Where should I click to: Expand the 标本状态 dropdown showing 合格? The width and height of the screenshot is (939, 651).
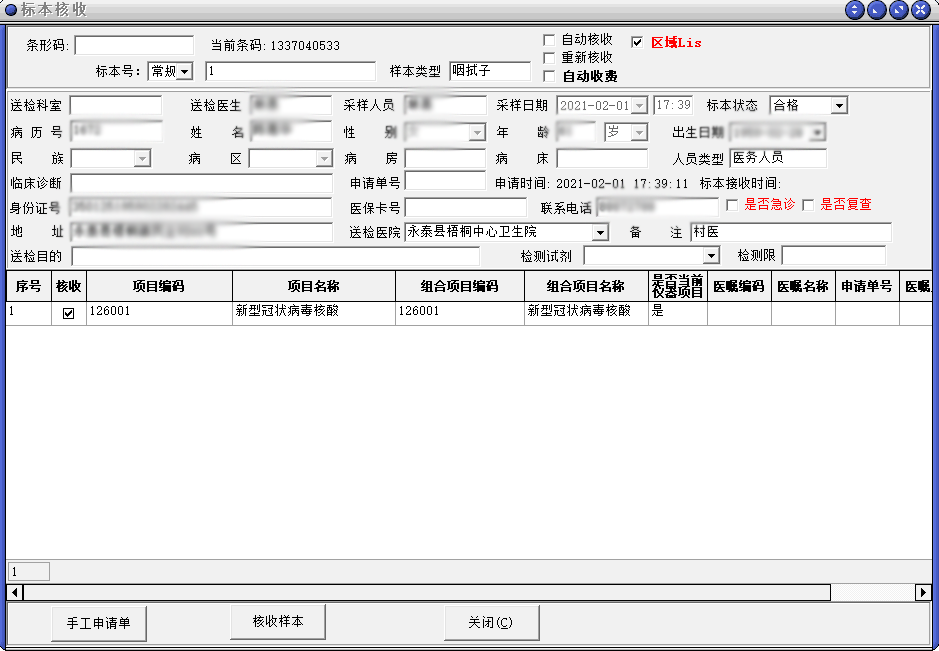point(839,106)
